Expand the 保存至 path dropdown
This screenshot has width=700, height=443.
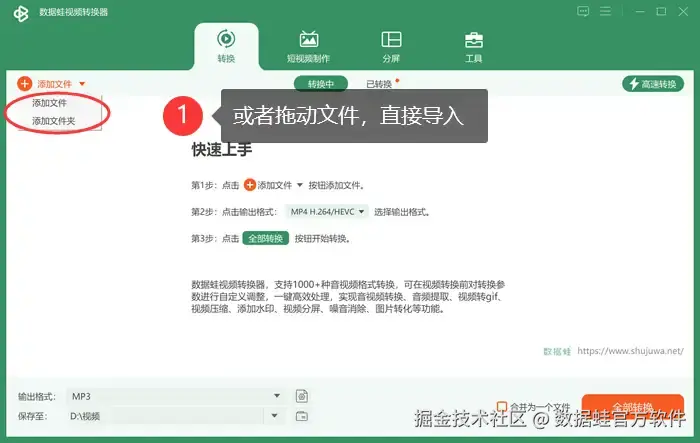coord(275,416)
